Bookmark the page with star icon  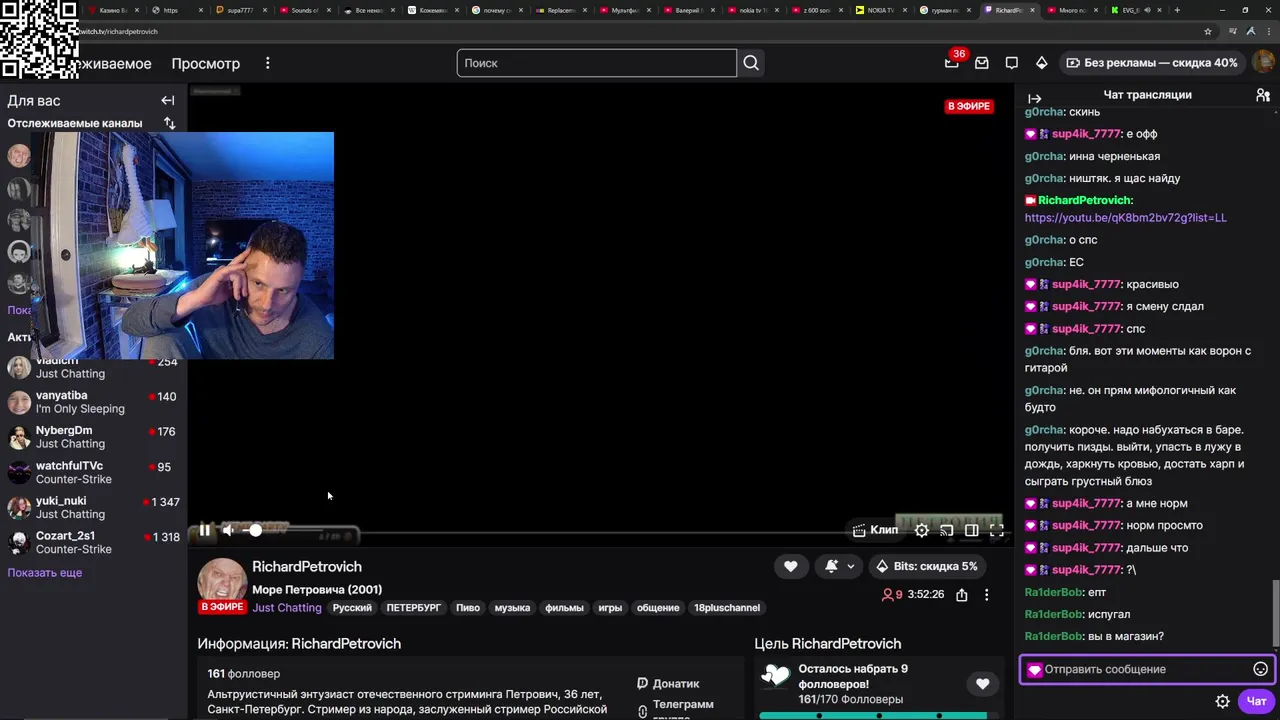click(1208, 31)
